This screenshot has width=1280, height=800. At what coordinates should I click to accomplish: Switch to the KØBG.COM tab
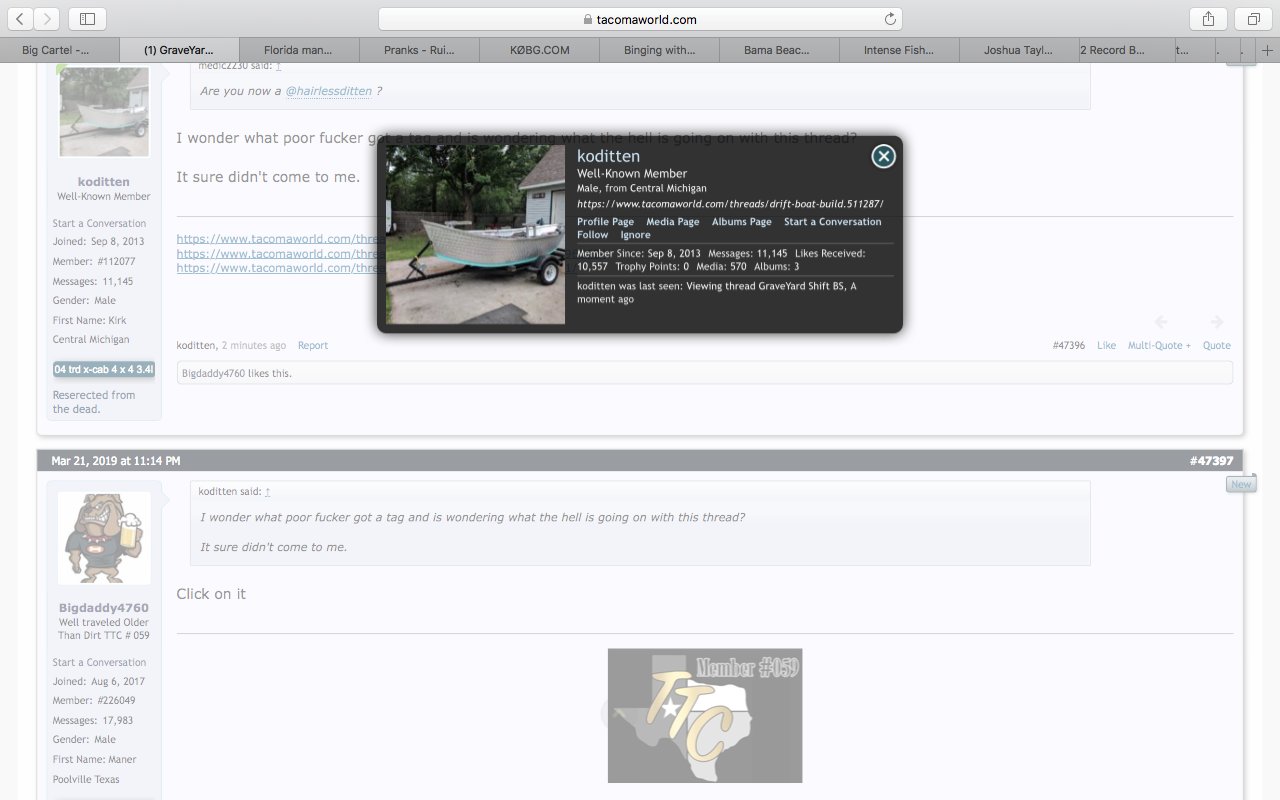(x=539, y=50)
